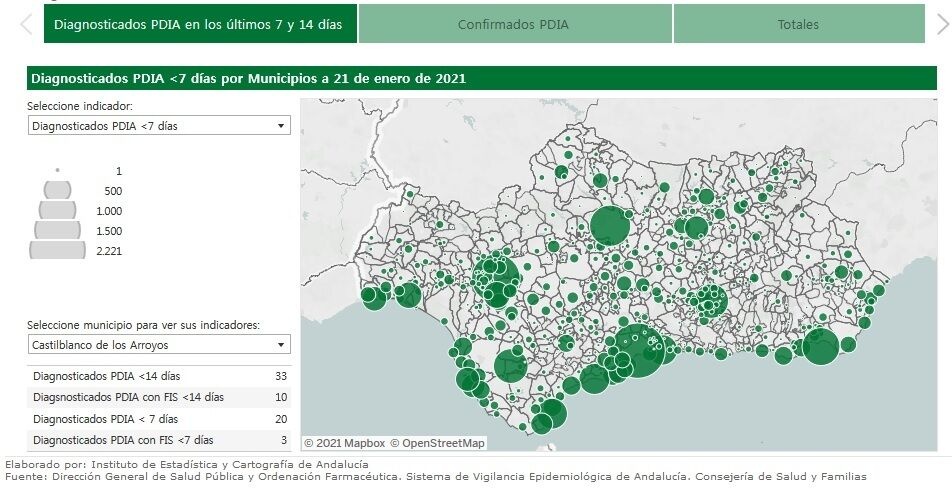Click the right arrow to next tabs
Image resolution: width=952 pixels, height=496 pixels.
coord(941,25)
